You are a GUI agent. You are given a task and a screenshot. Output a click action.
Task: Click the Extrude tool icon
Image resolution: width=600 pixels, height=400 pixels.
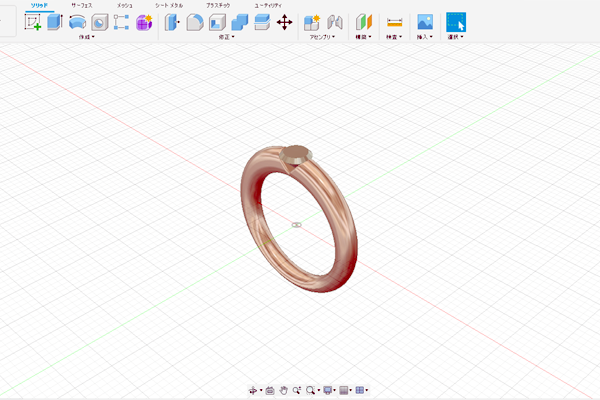coord(55,22)
